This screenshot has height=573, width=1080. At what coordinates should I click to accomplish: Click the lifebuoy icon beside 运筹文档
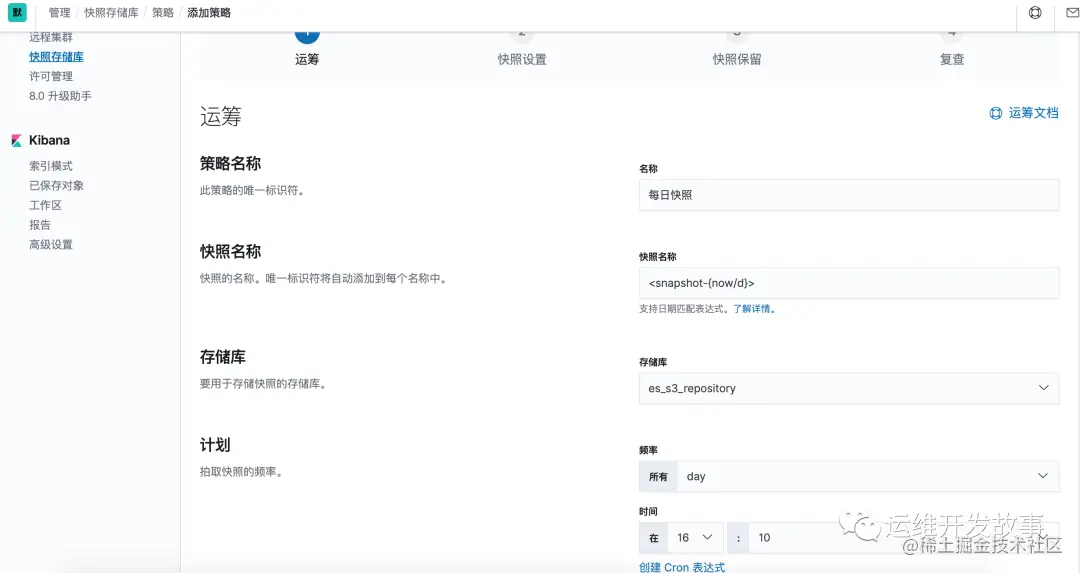point(995,114)
